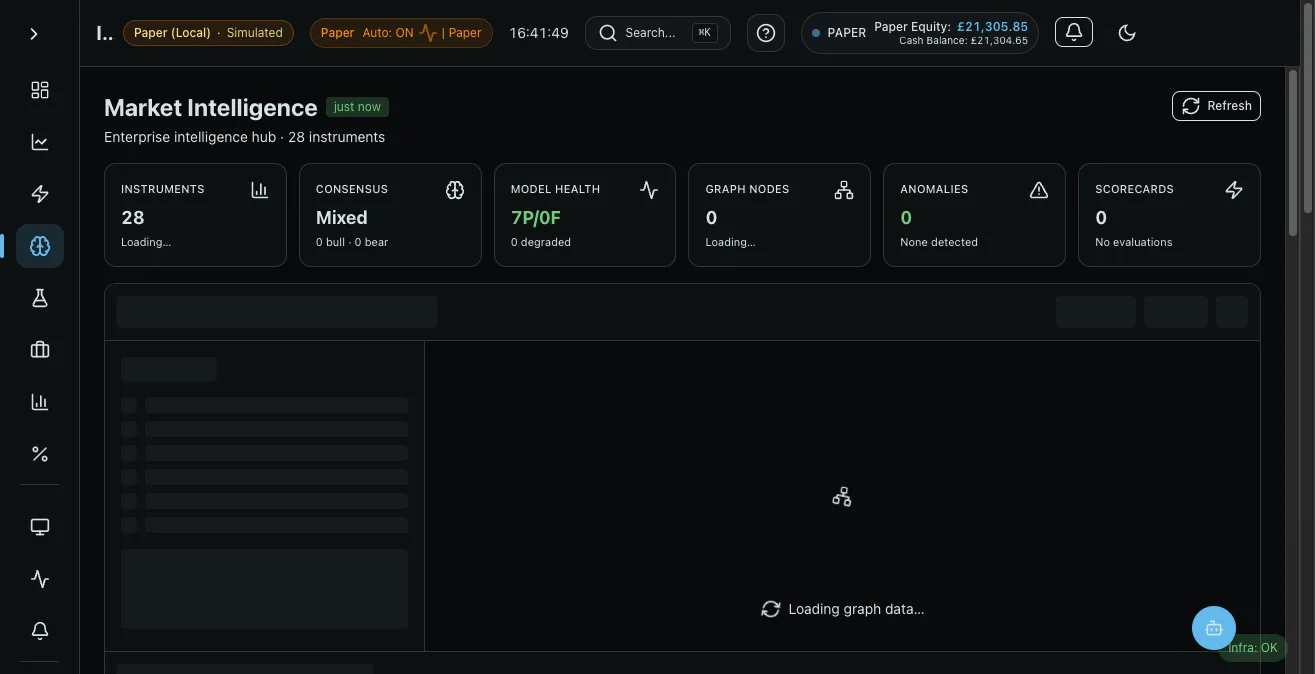Open the flask research icon in sidebar

[40, 298]
